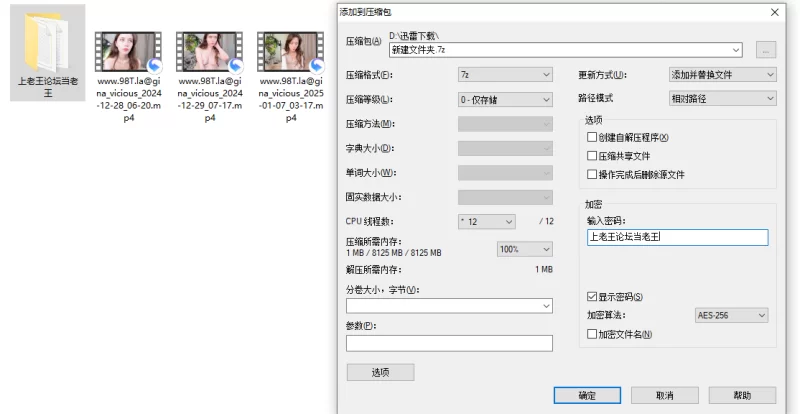Toggle the 加密文件名 checkbox

[591, 333]
